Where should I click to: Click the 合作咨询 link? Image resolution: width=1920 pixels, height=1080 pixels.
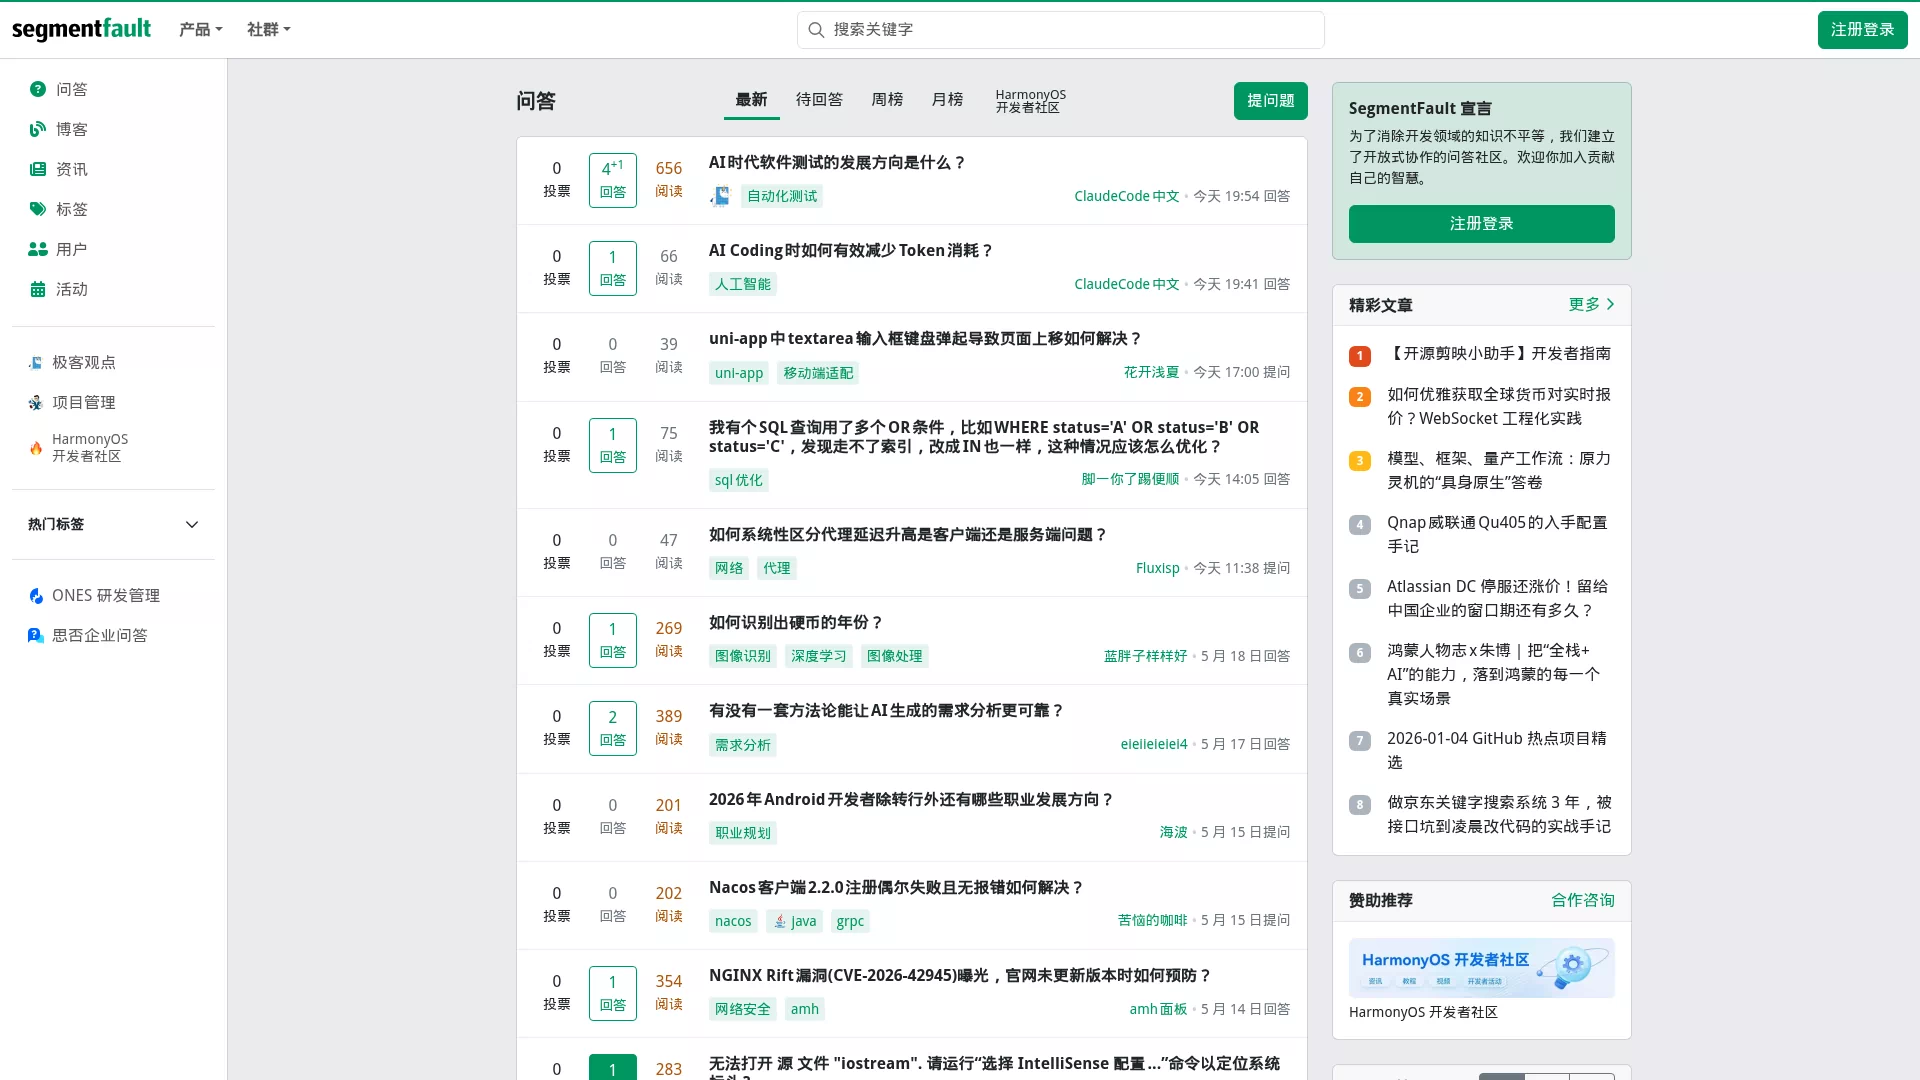click(1582, 900)
